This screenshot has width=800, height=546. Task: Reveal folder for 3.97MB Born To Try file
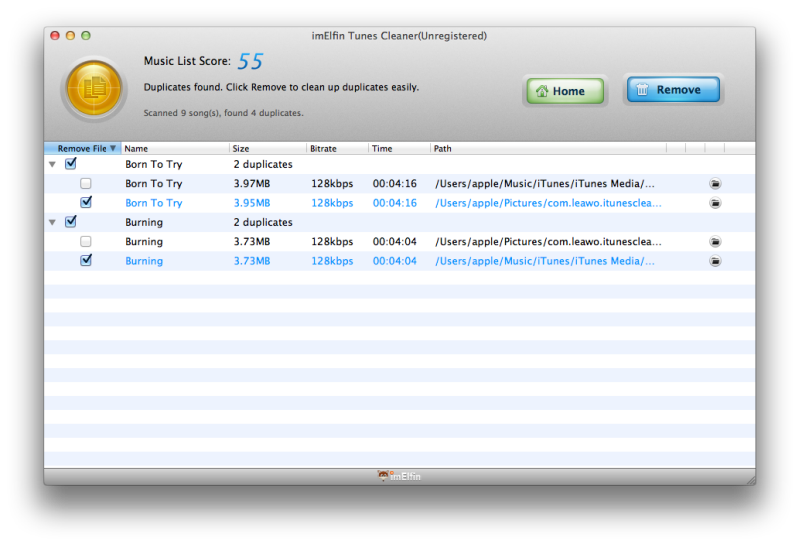click(x=715, y=184)
